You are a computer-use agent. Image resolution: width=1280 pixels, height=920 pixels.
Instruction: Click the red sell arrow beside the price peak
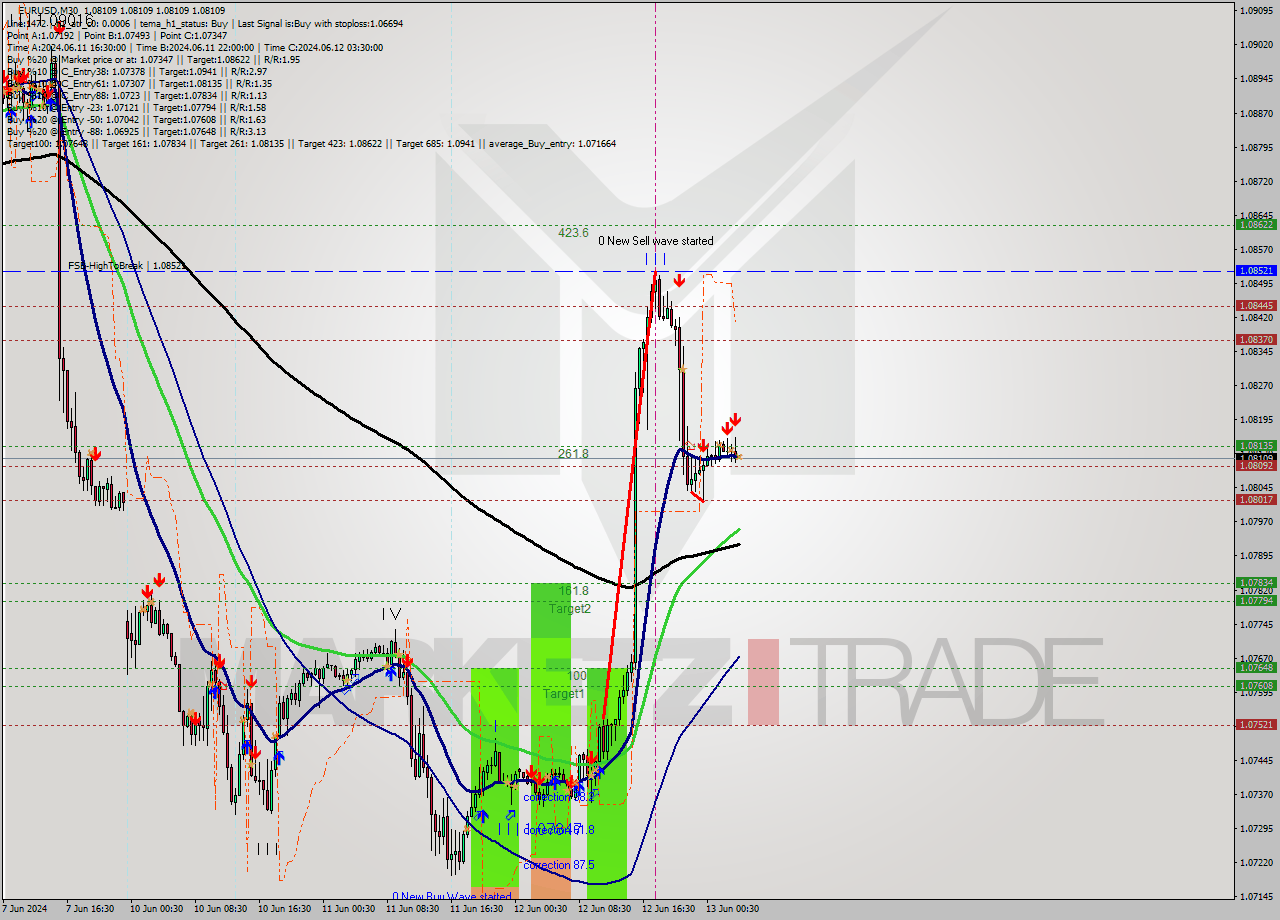679,281
